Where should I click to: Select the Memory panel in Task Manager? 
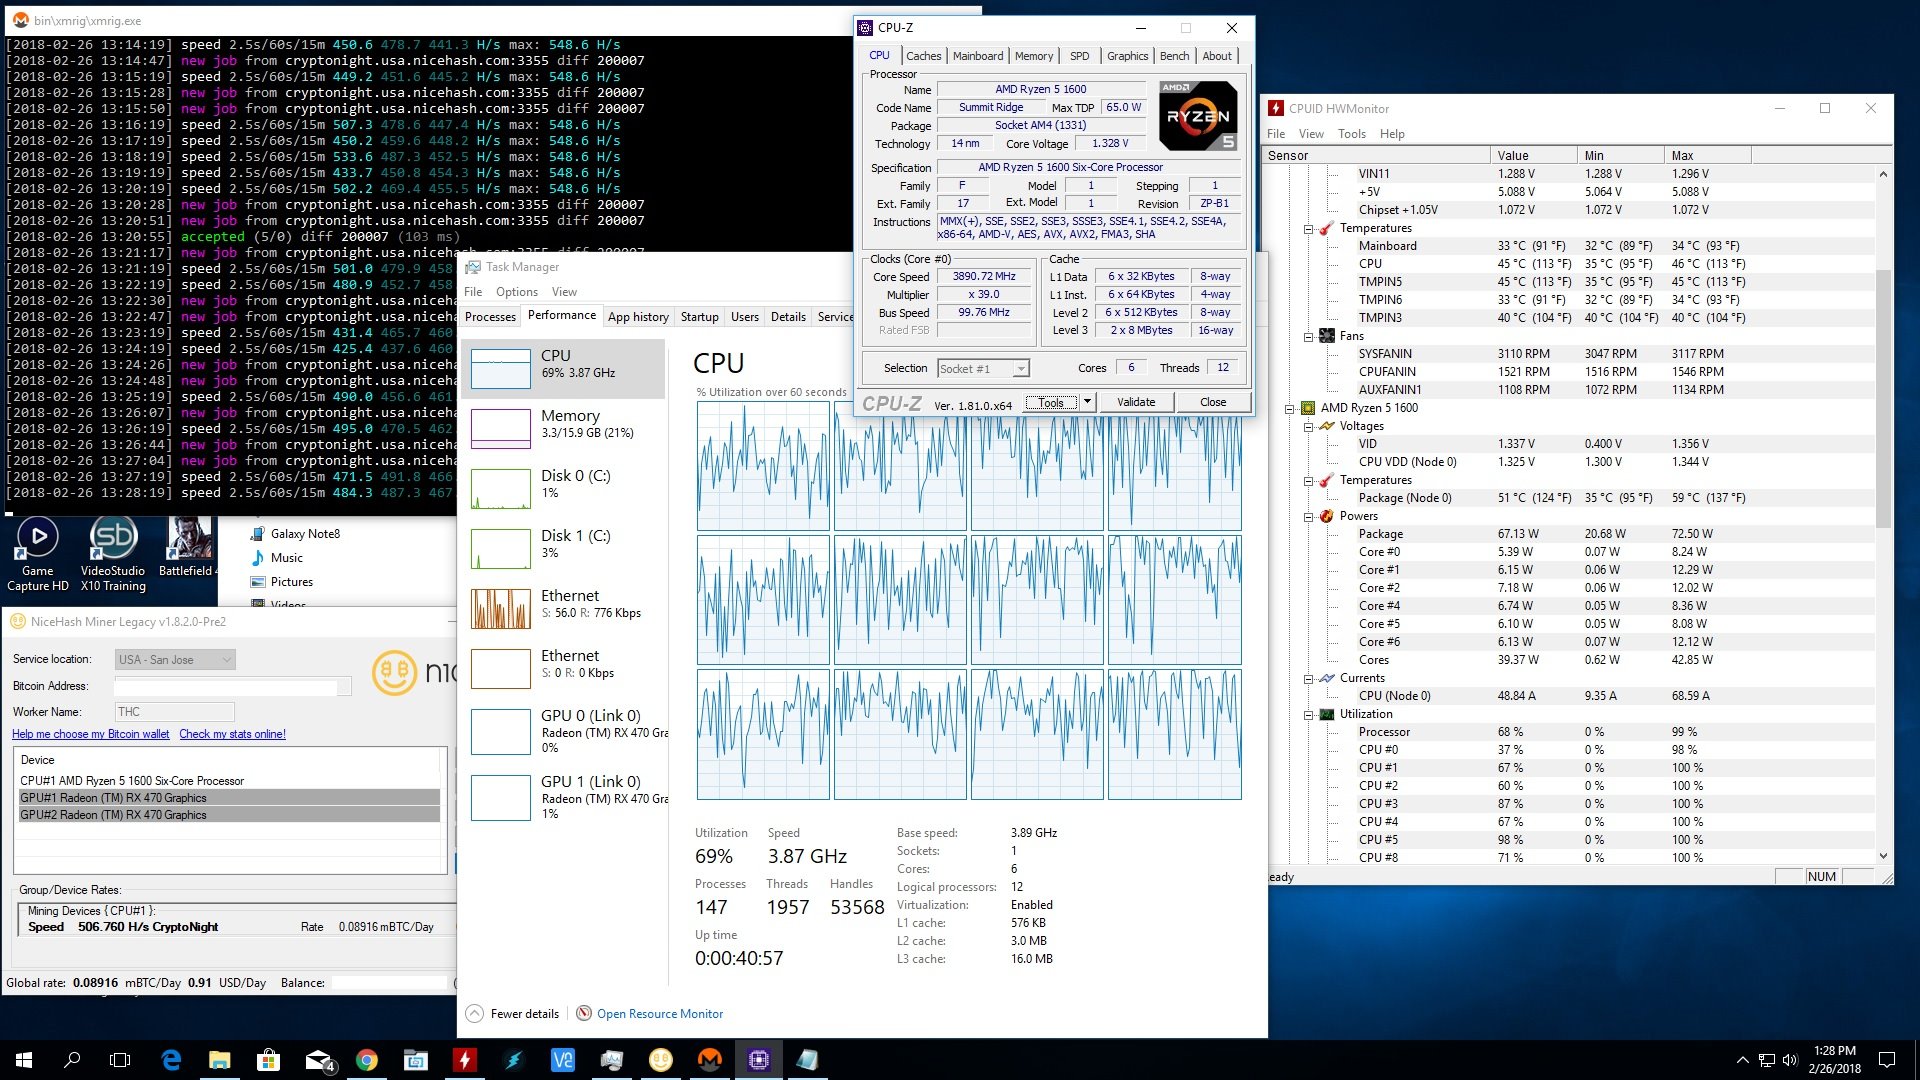[564, 428]
